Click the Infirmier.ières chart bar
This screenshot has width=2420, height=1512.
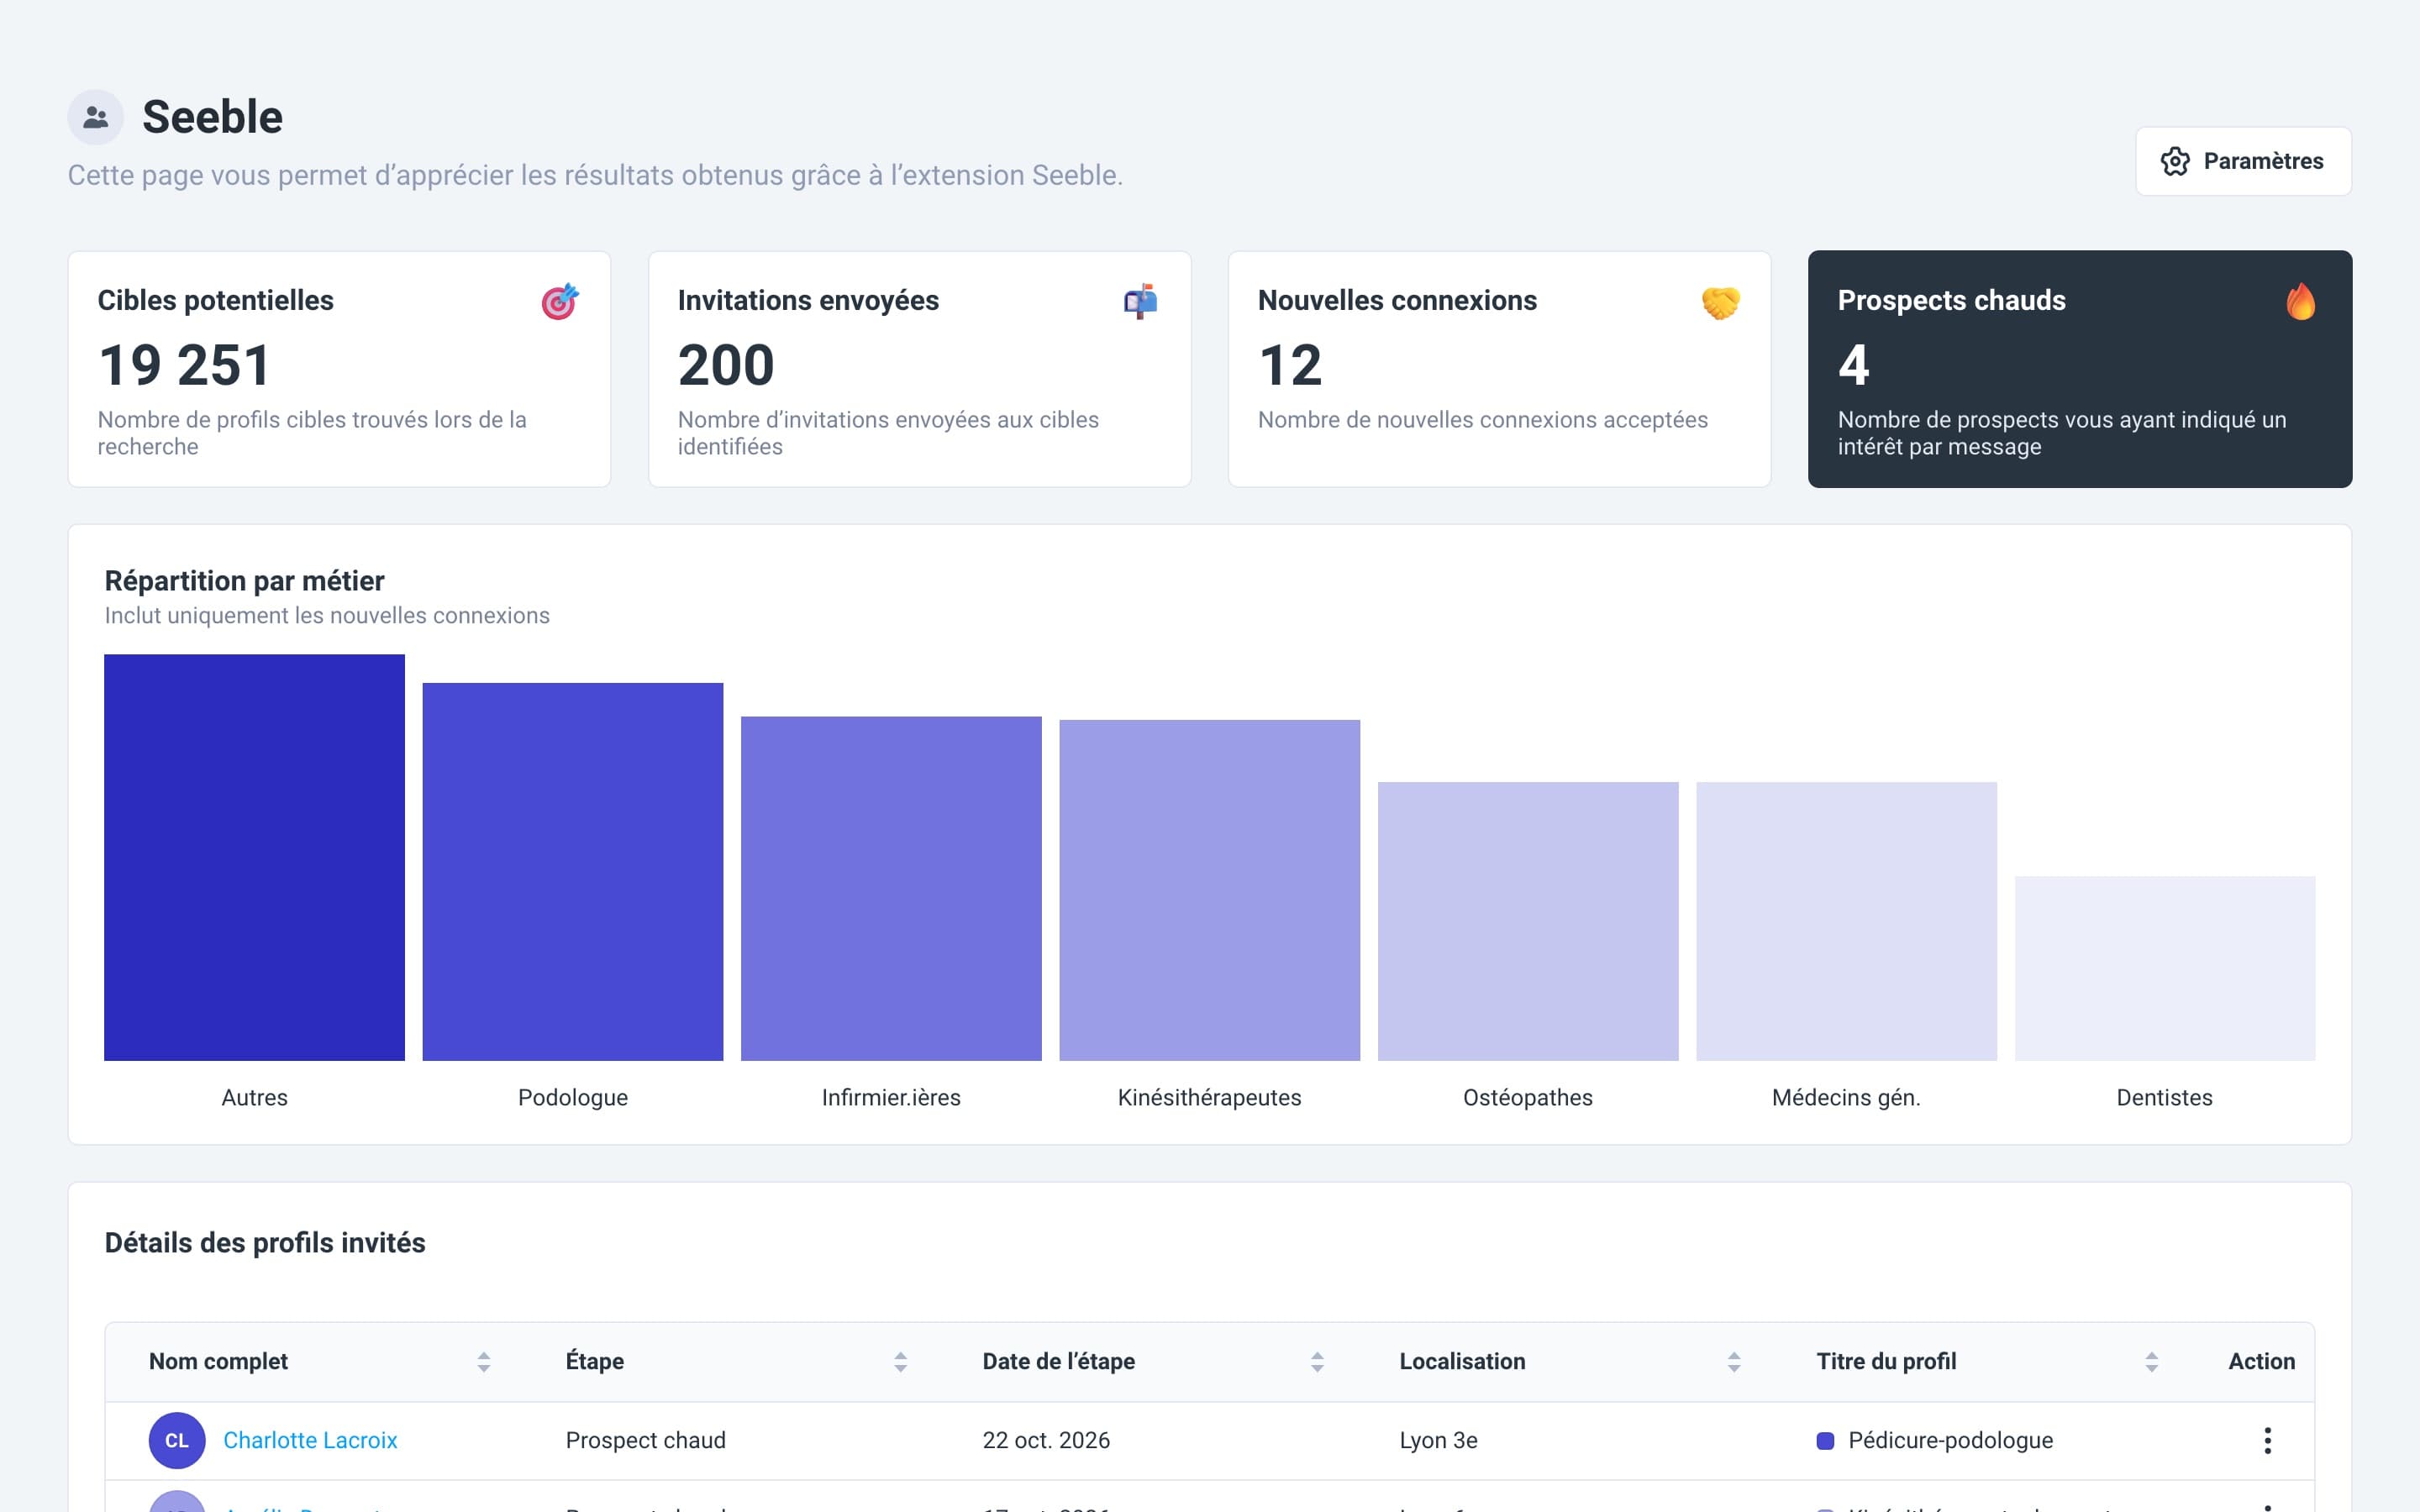(891, 888)
